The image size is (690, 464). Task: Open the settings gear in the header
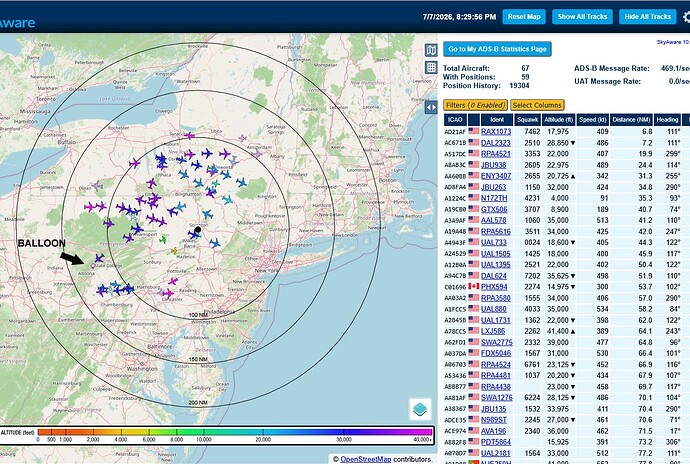686,17
